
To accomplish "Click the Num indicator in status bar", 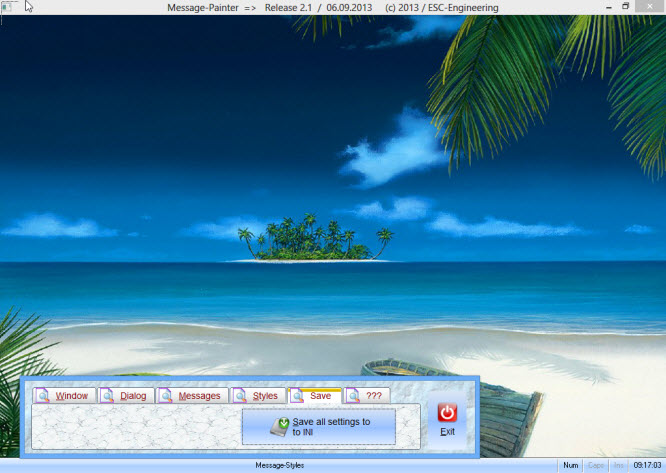I will pyautogui.click(x=570, y=466).
